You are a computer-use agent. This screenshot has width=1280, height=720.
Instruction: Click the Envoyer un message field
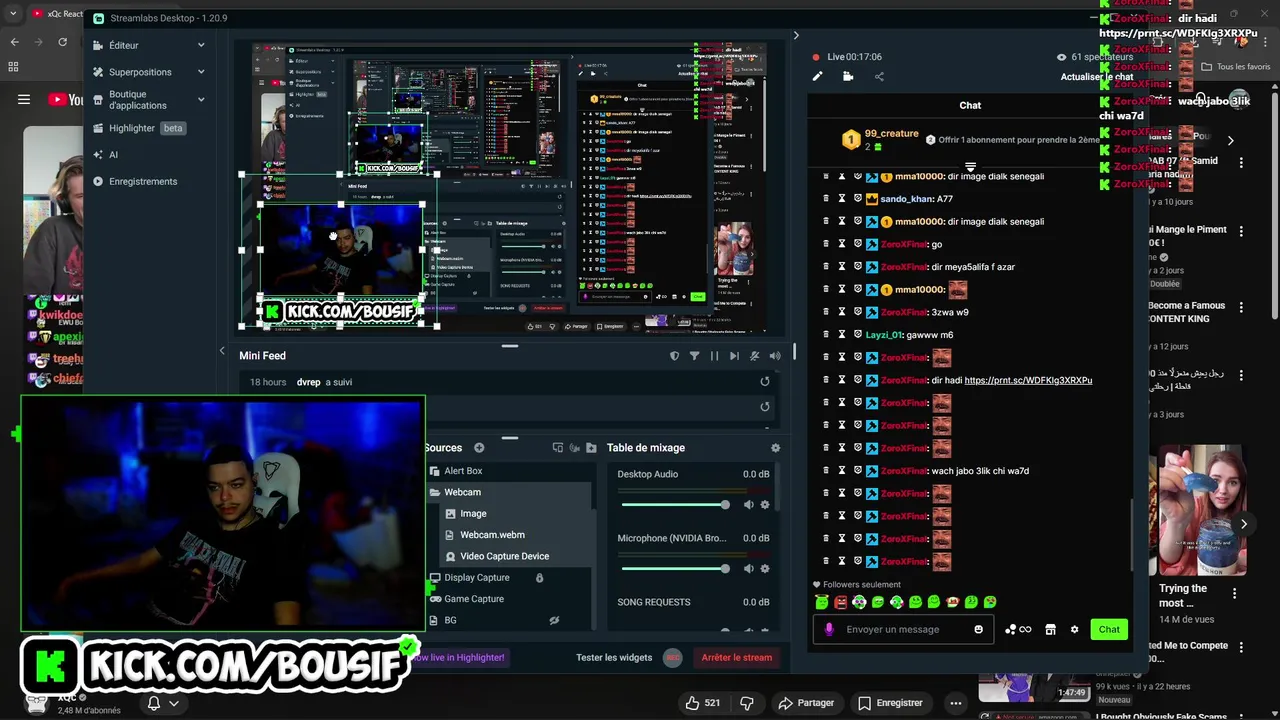[x=905, y=629]
